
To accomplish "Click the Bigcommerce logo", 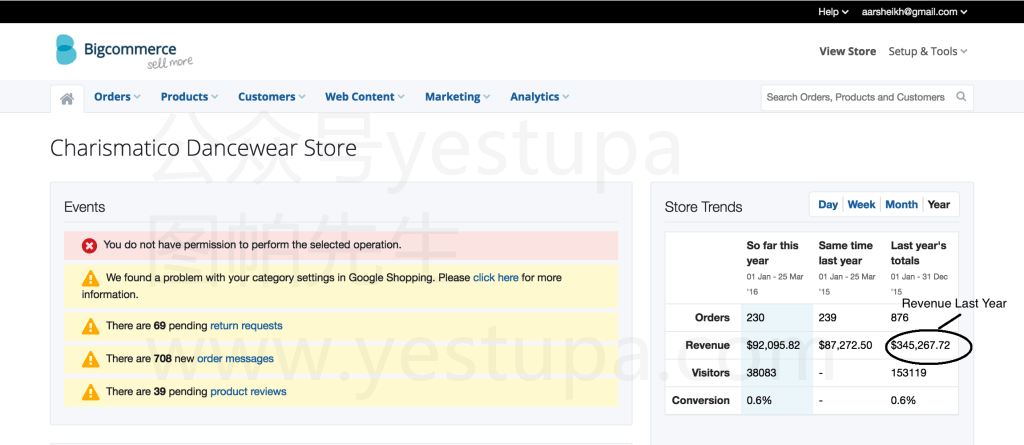I will [124, 50].
